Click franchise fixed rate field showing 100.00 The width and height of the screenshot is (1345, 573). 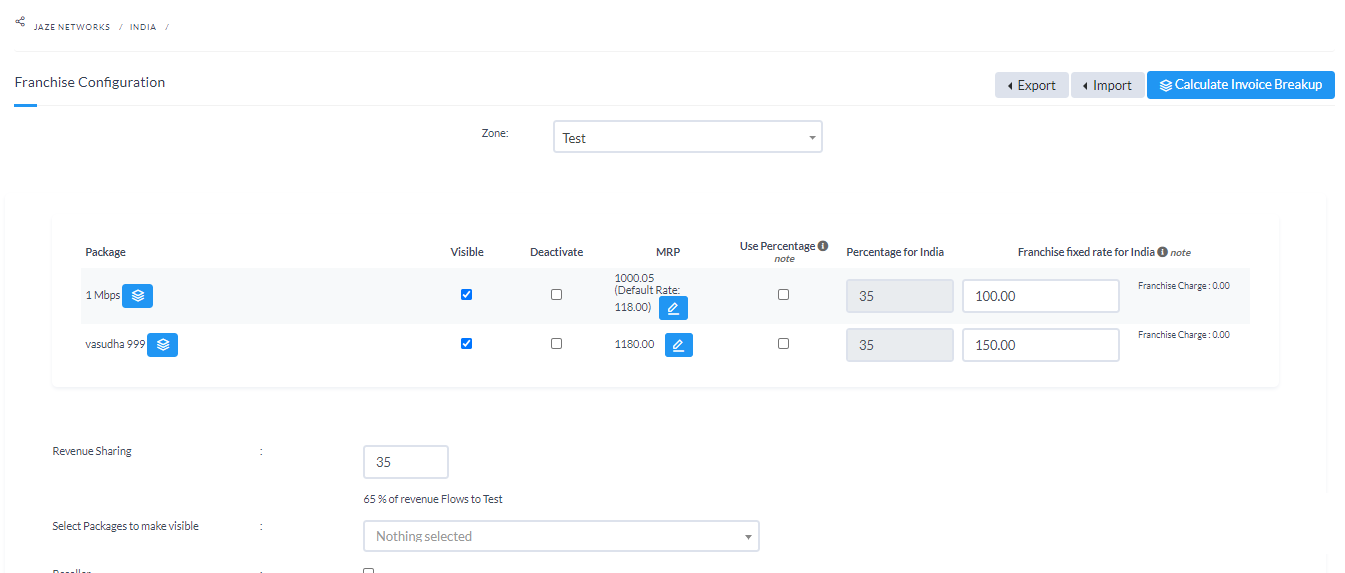click(1040, 296)
